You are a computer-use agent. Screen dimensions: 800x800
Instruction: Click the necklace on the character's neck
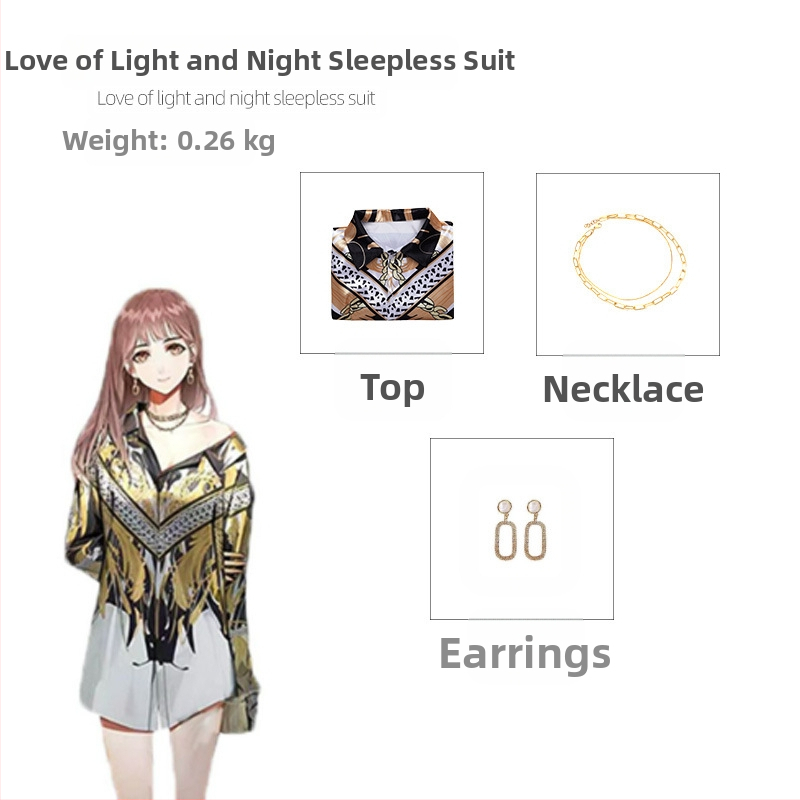click(167, 419)
